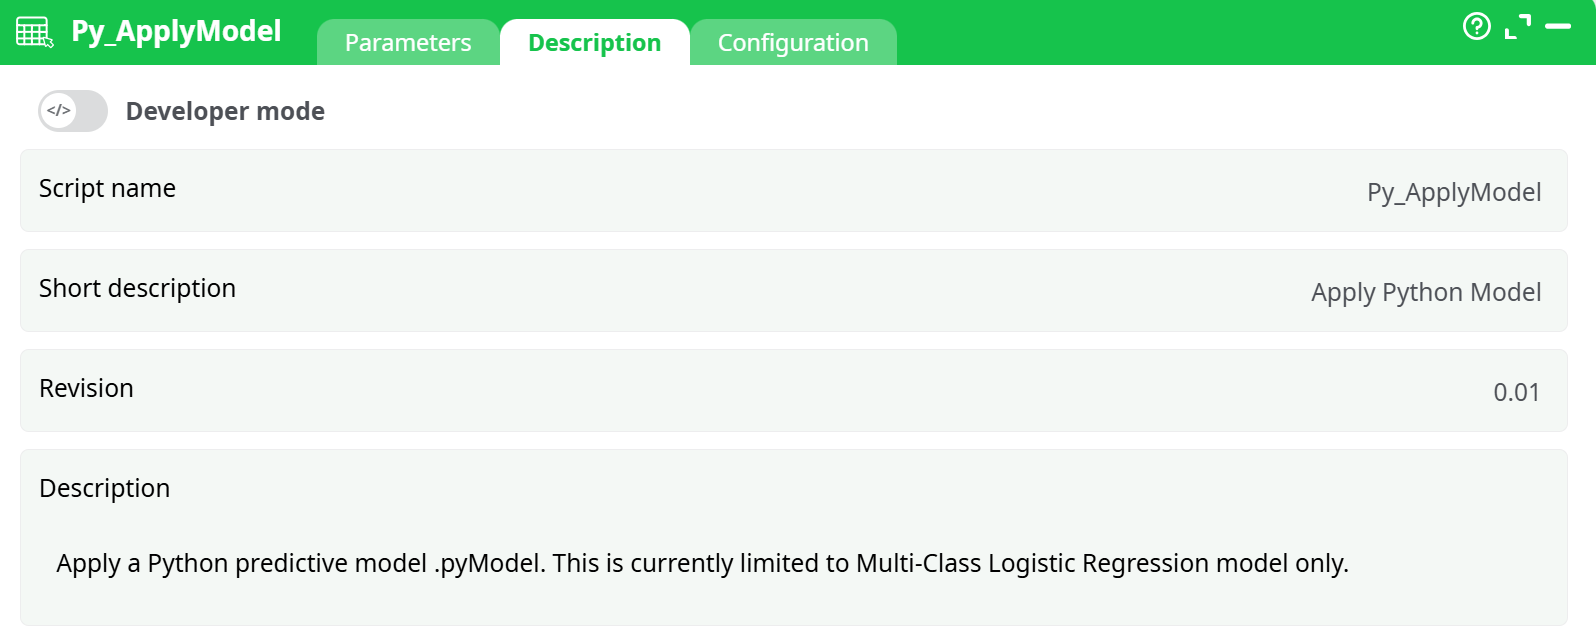Select the Description tab
The width and height of the screenshot is (1596, 642).
(595, 42)
